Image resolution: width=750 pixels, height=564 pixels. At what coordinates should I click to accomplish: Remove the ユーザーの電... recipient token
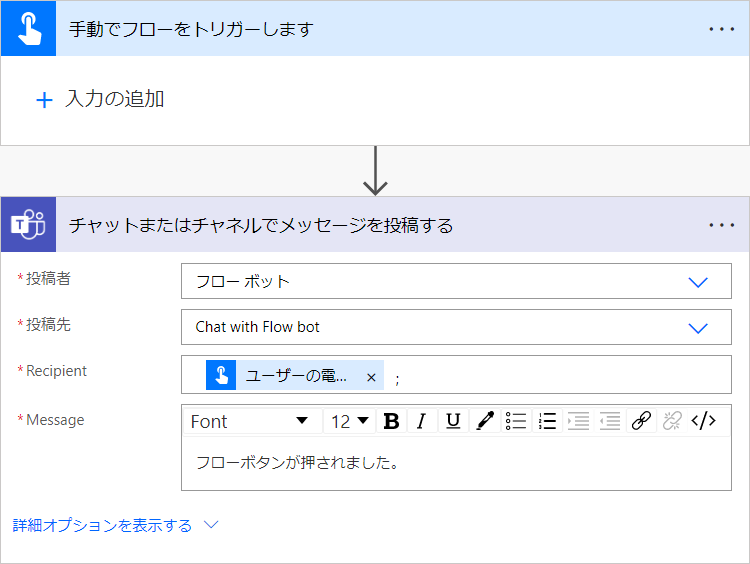click(x=371, y=377)
